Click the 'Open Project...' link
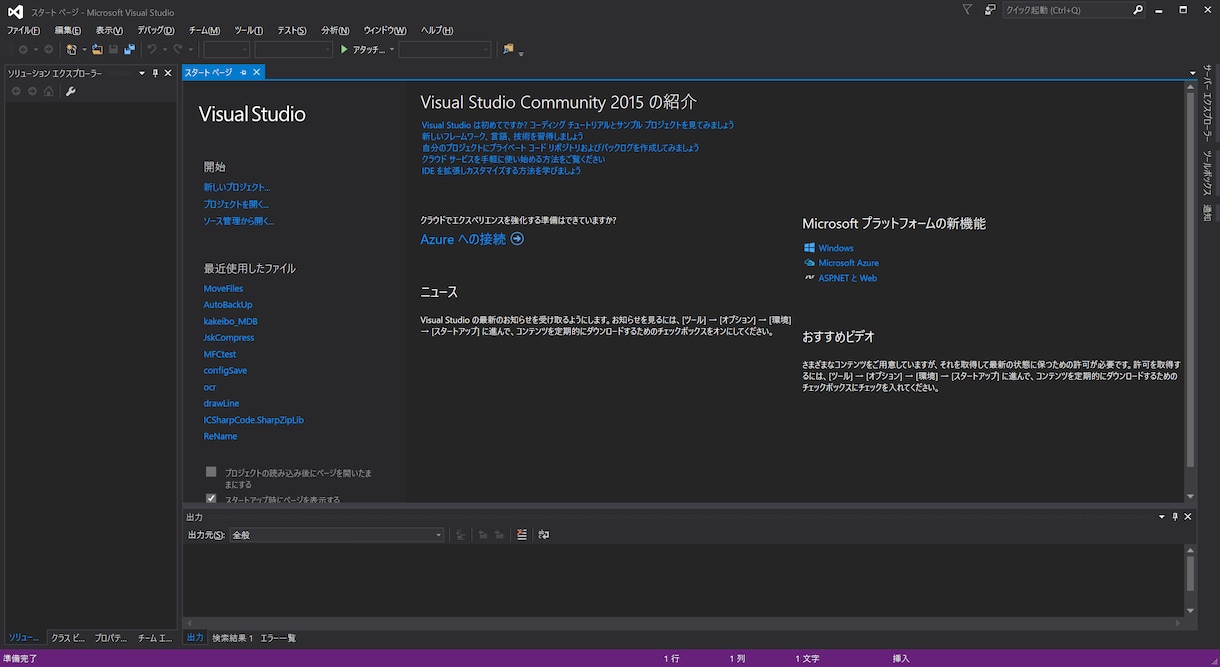 click(236, 204)
